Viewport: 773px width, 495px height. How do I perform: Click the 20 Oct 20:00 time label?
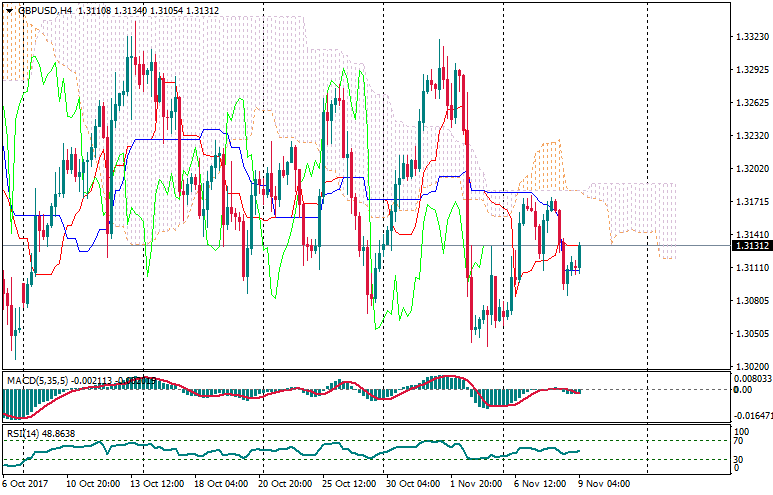(284, 484)
